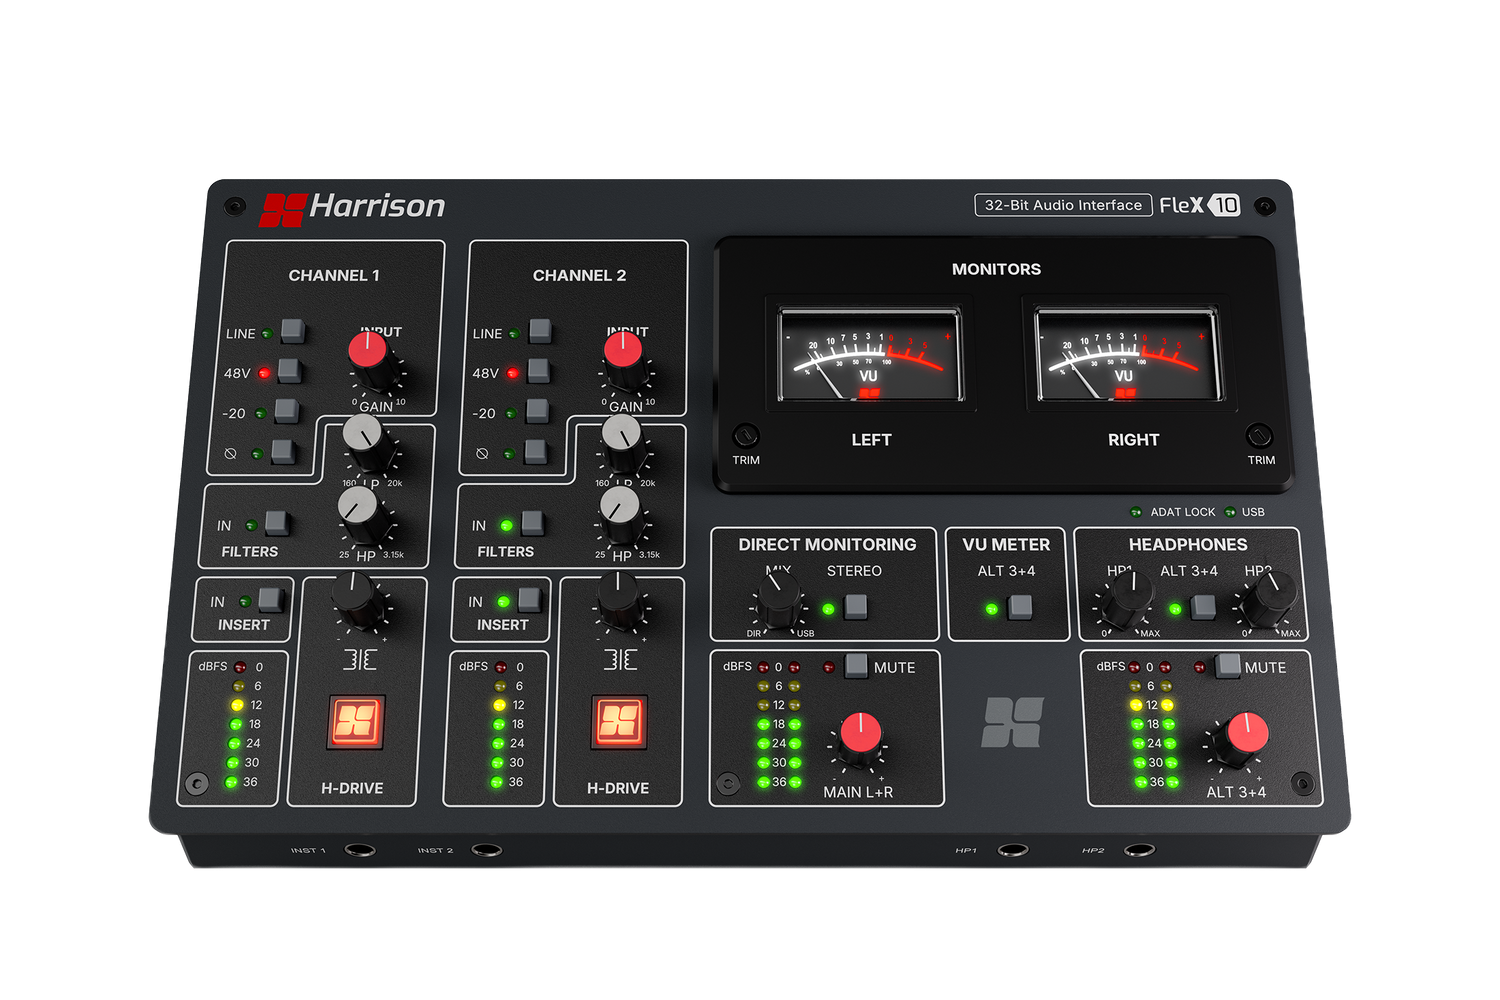The width and height of the screenshot is (1500, 1000).
Task: Click the ADAT LOCK indicator LED
Action: (x=1135, y=512)
